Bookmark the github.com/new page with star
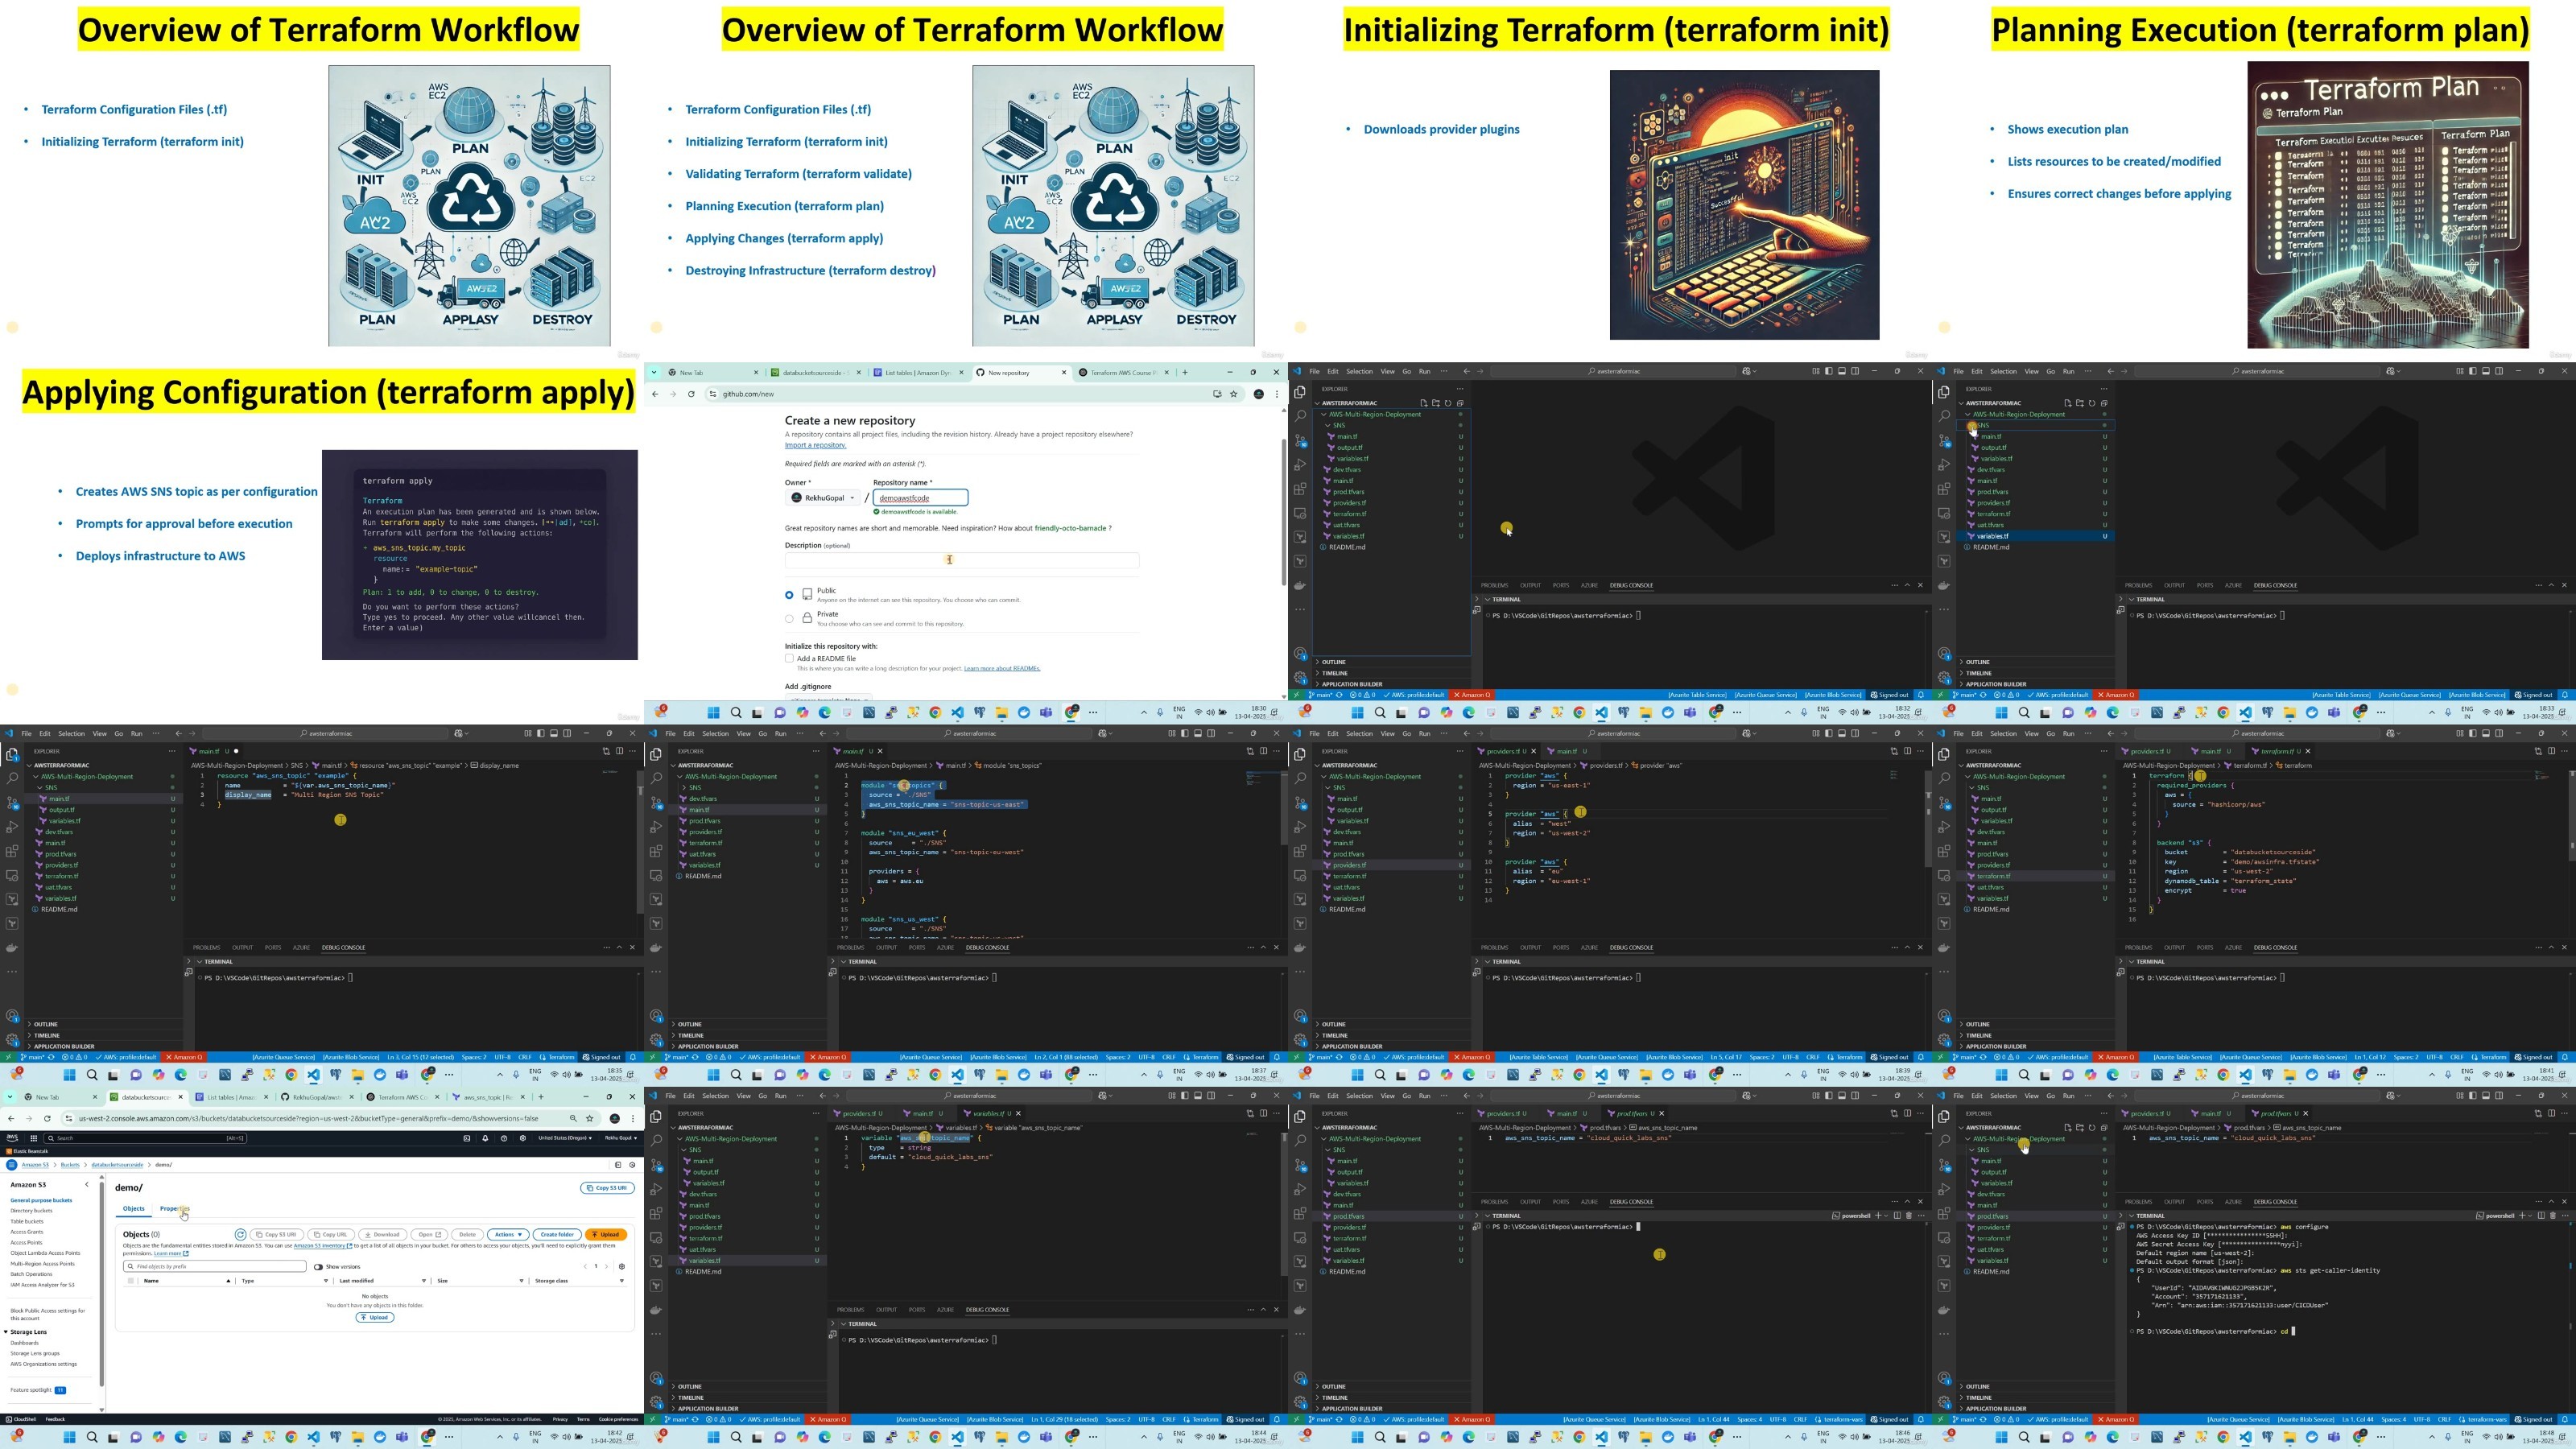The image size is (2576, 1449). 1234,394
